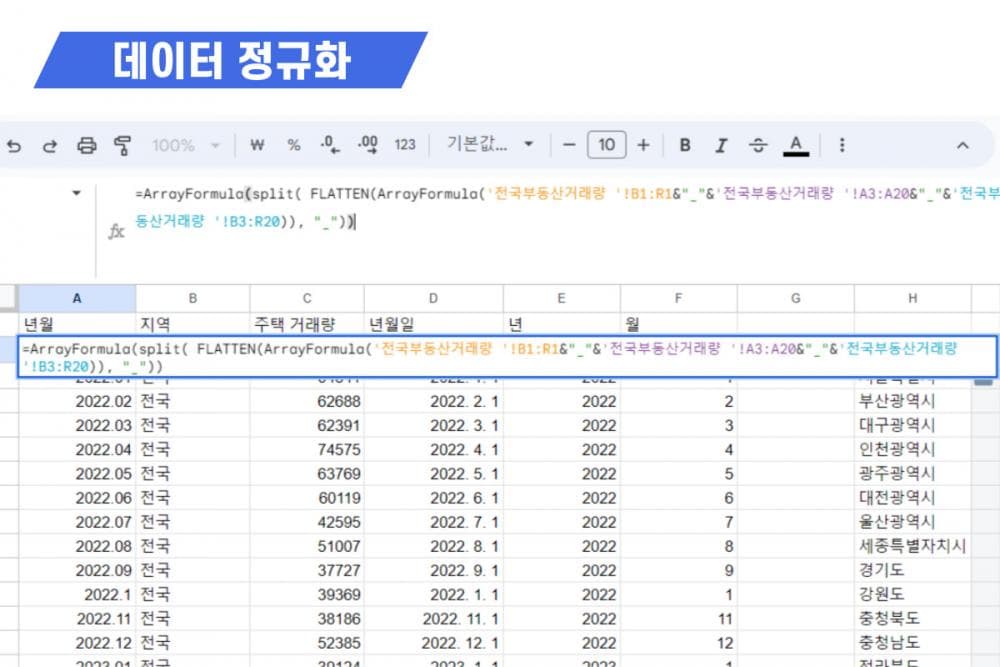This screenshot has height=667, width=1000.
Task: Open more number formats (123)
Action: pos(405,145)
